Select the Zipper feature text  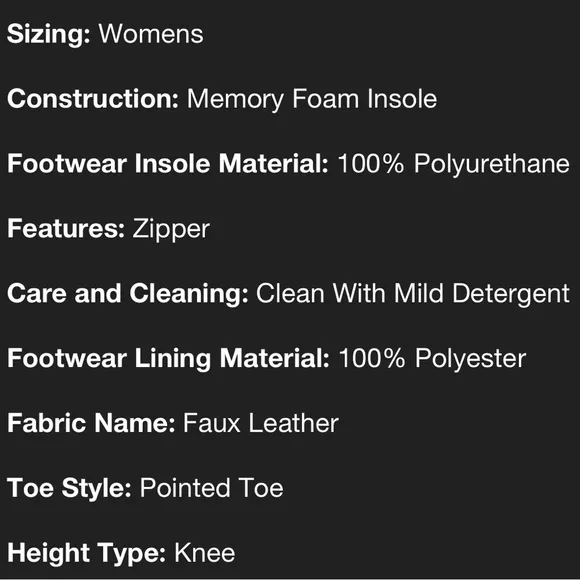pos(171,230)
